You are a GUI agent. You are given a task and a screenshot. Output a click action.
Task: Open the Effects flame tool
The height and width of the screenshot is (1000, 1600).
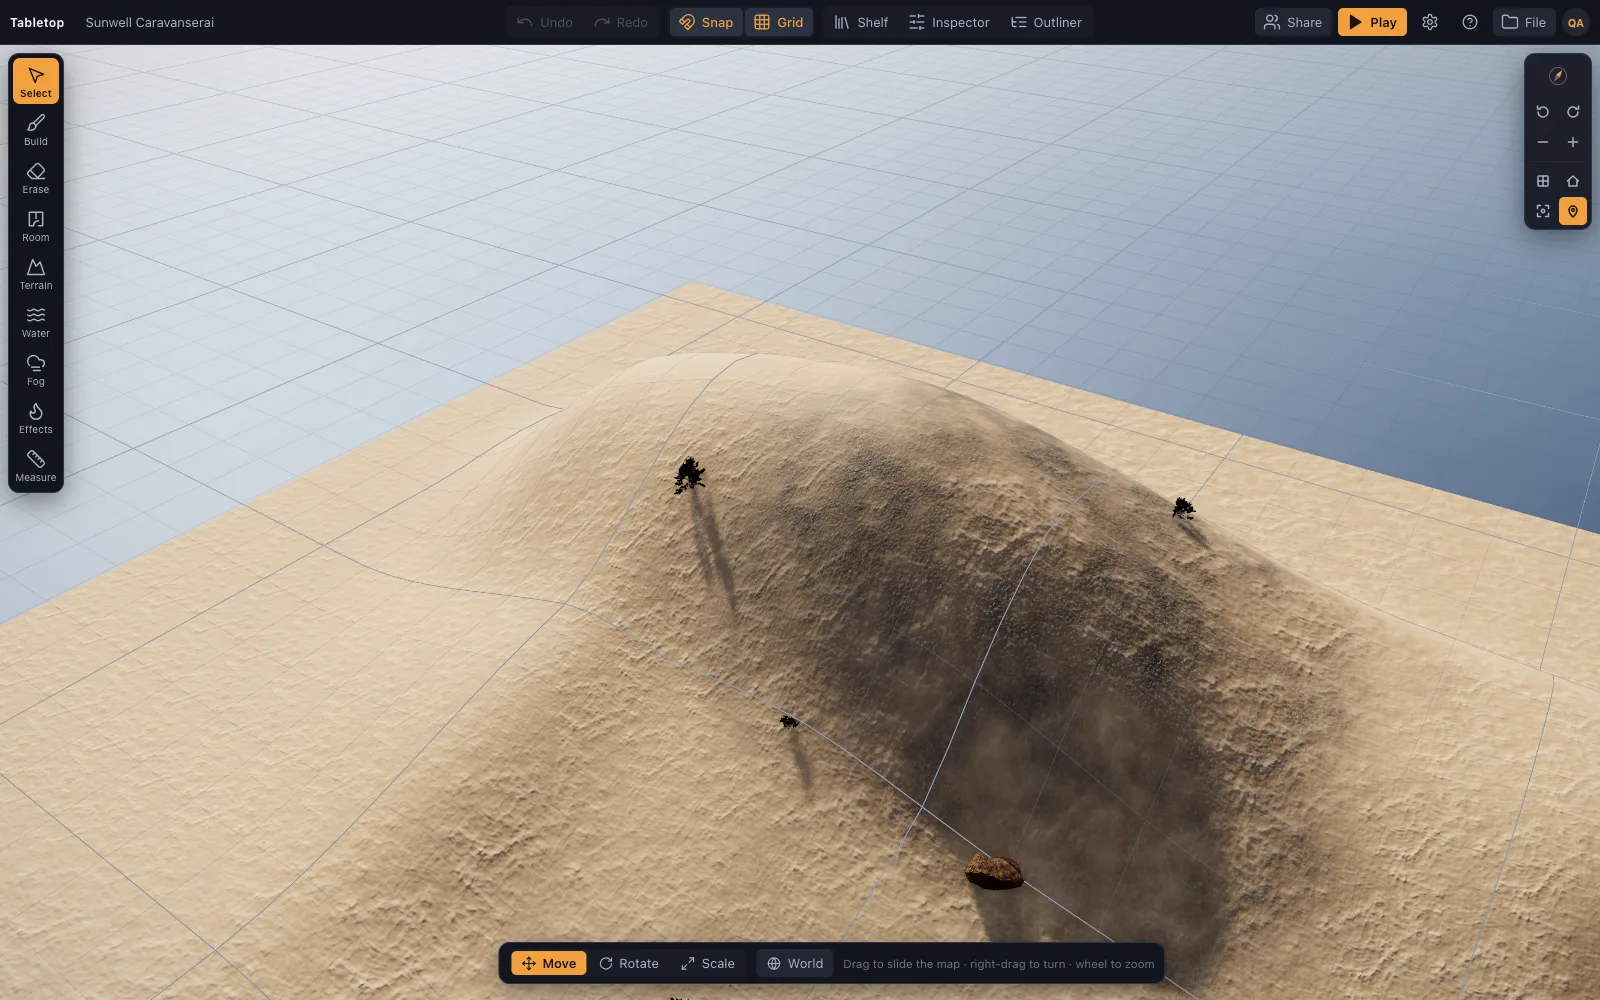[x=36, y=418]
